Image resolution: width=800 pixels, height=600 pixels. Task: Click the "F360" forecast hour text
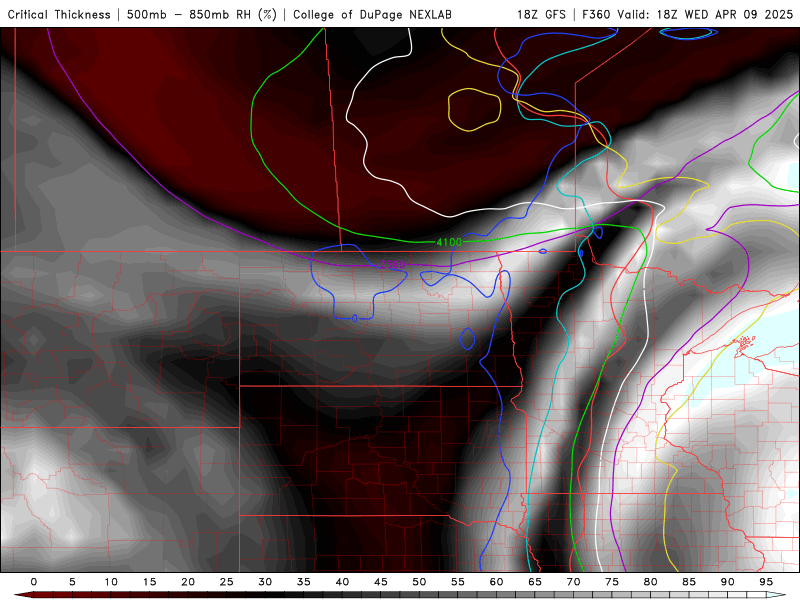[x=597, y=14]
